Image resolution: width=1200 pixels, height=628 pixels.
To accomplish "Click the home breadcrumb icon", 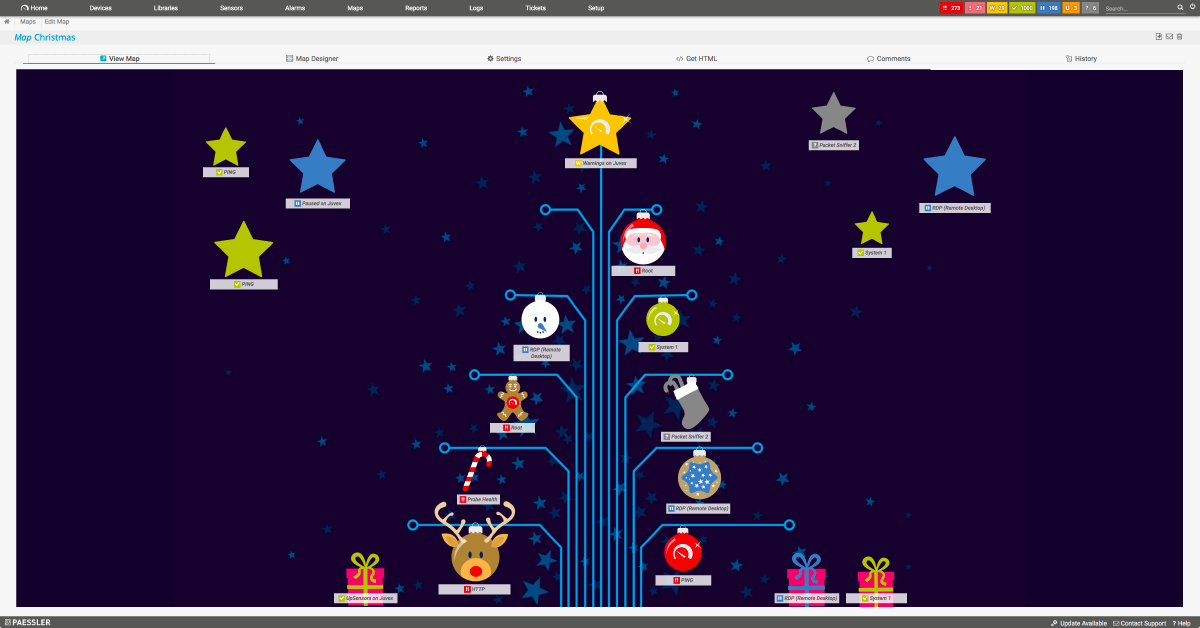I will coord(8,21).
